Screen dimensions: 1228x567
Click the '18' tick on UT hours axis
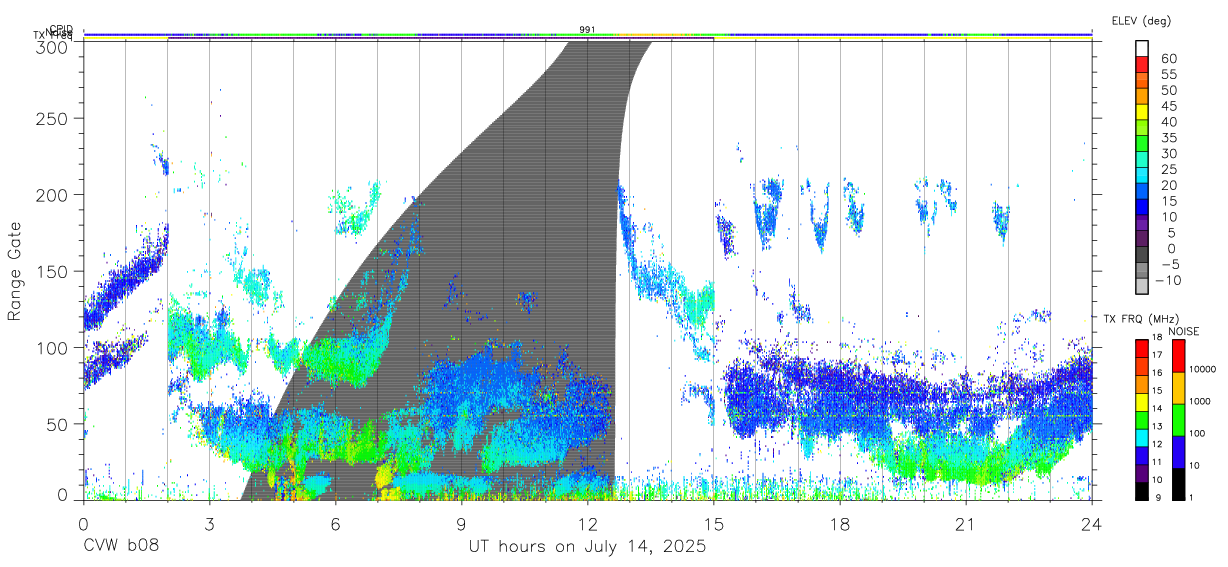point(840,525)
